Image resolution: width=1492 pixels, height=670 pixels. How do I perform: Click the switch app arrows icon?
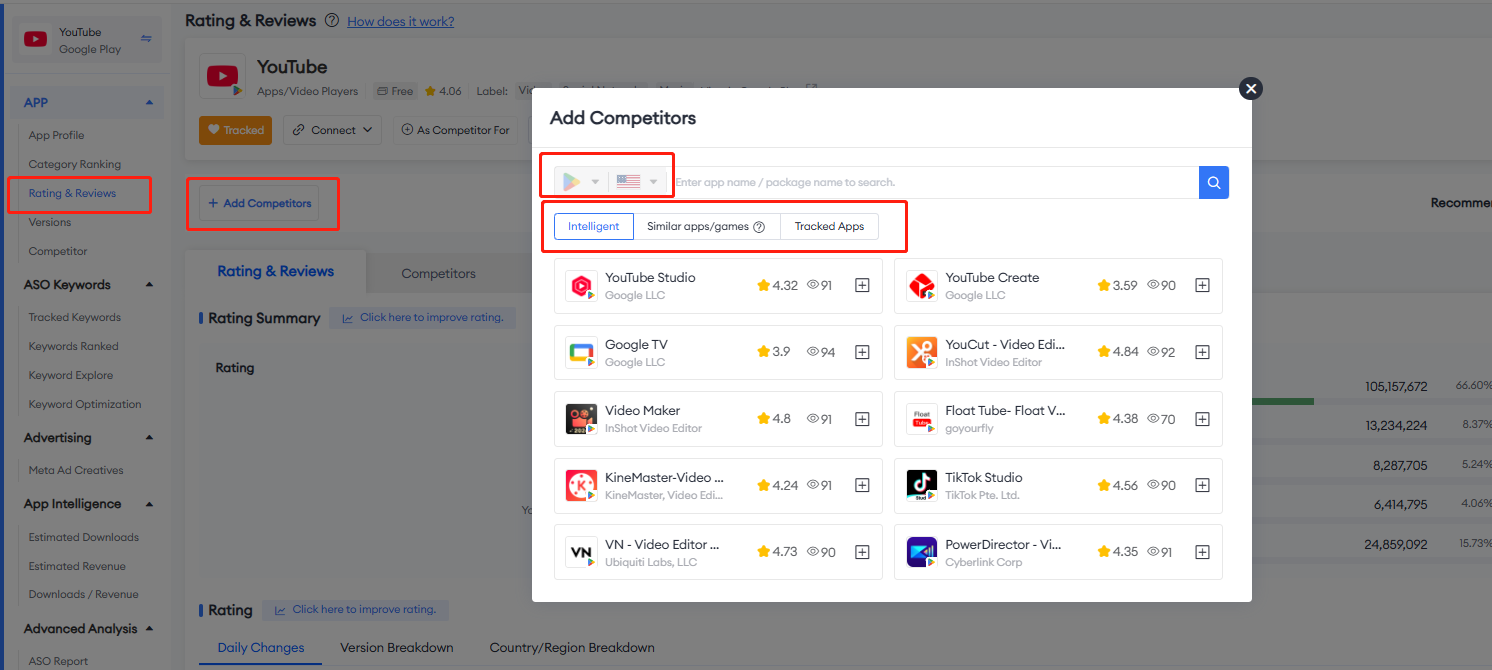tap(146, 39)
